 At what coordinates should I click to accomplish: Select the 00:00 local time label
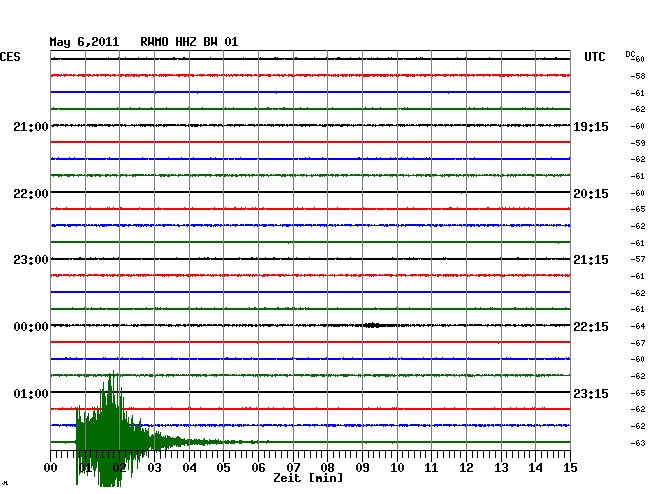pos(31,327)
